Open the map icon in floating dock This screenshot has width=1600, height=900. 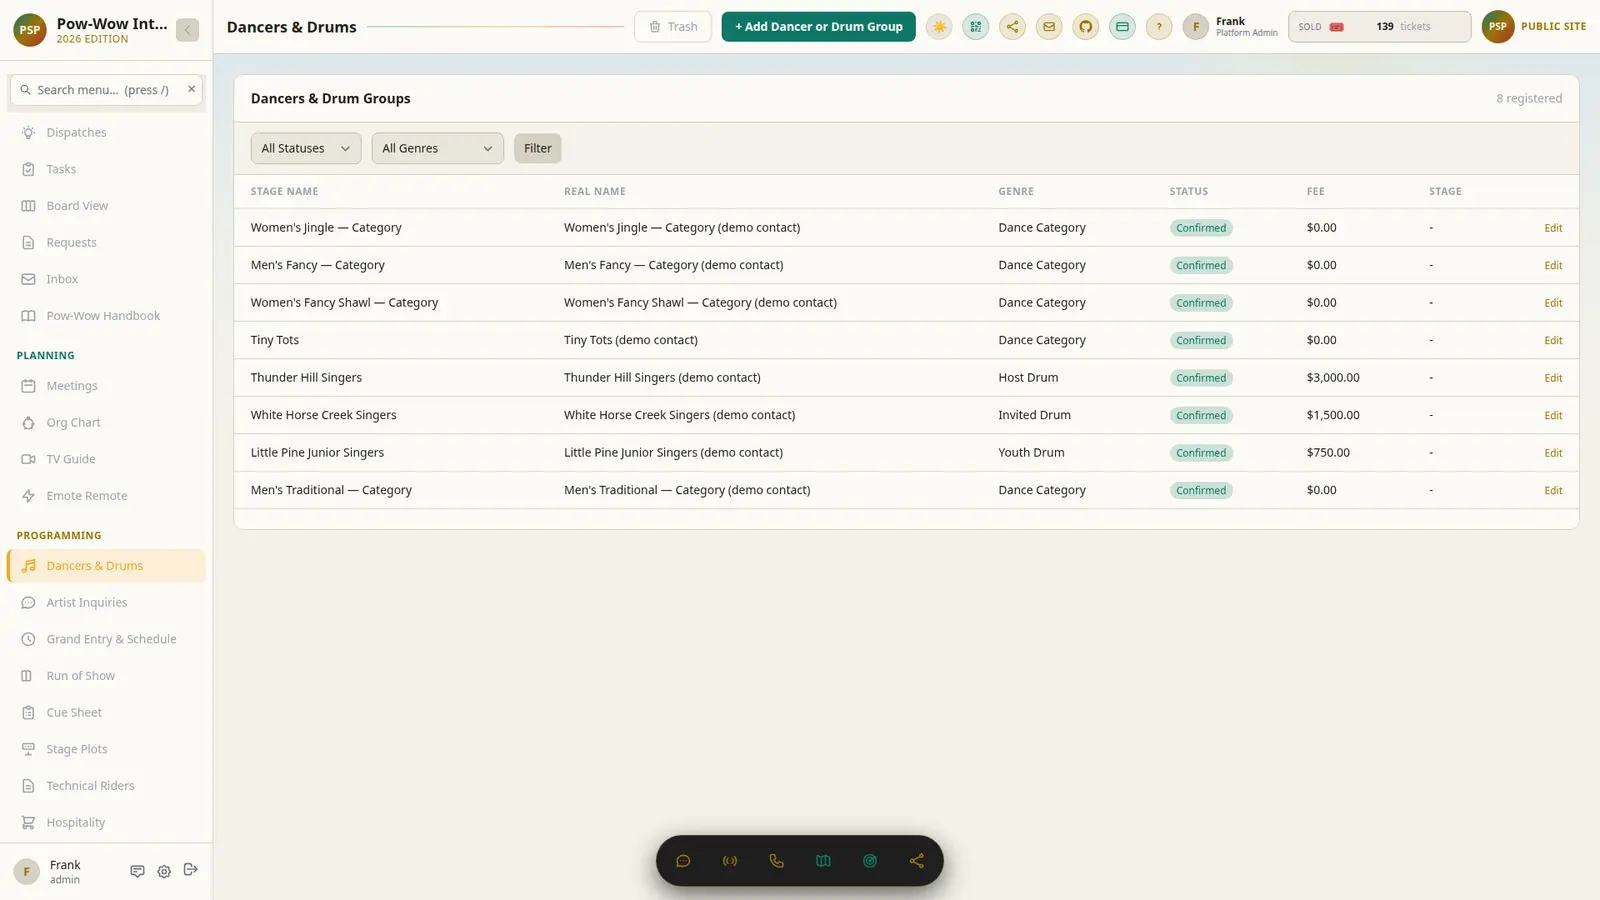(823, 861)
